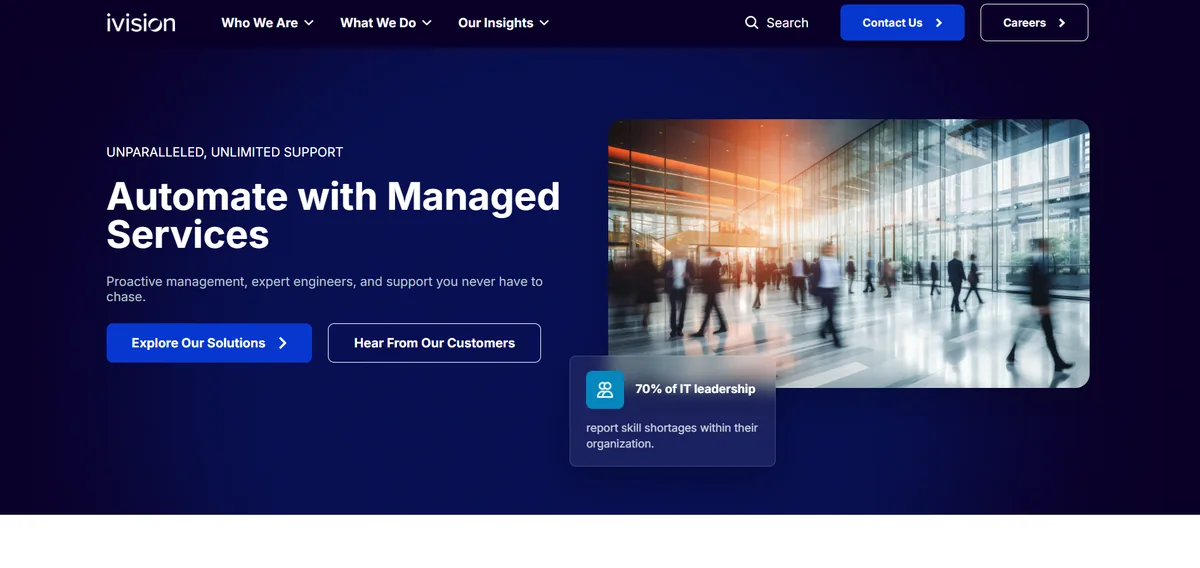Expand the Who We Are chevron
This screenshot has width=1200, height=568.
click(309, 23)
